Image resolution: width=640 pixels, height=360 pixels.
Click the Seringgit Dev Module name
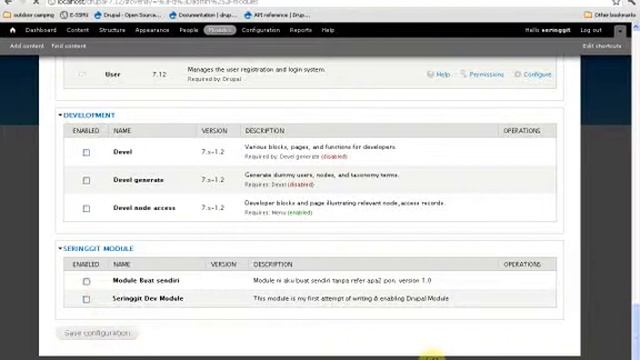coord(148,299)
